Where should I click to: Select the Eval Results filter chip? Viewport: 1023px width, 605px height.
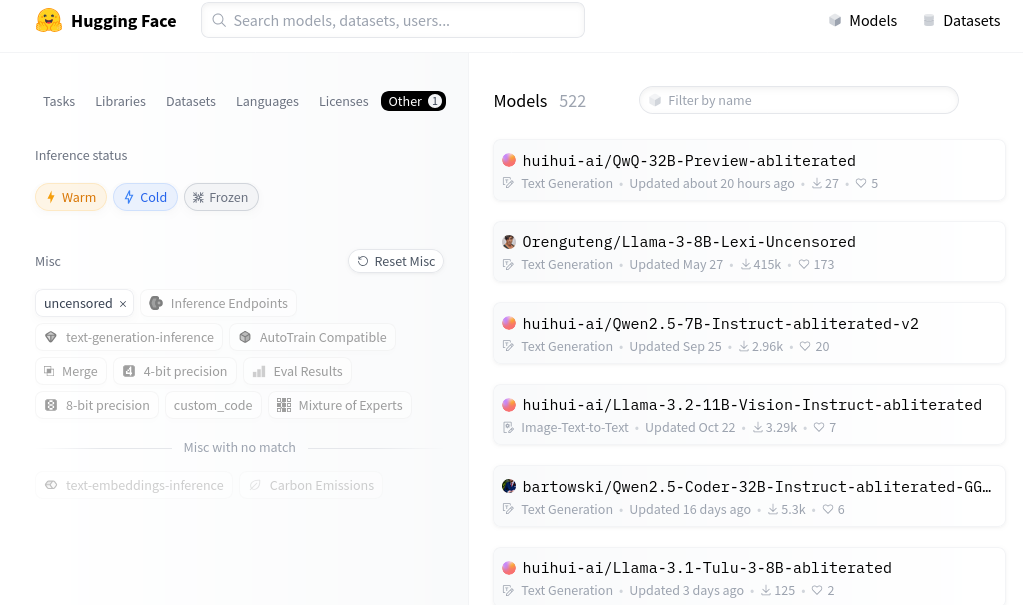pyautogui.click(x=298, y=371)
